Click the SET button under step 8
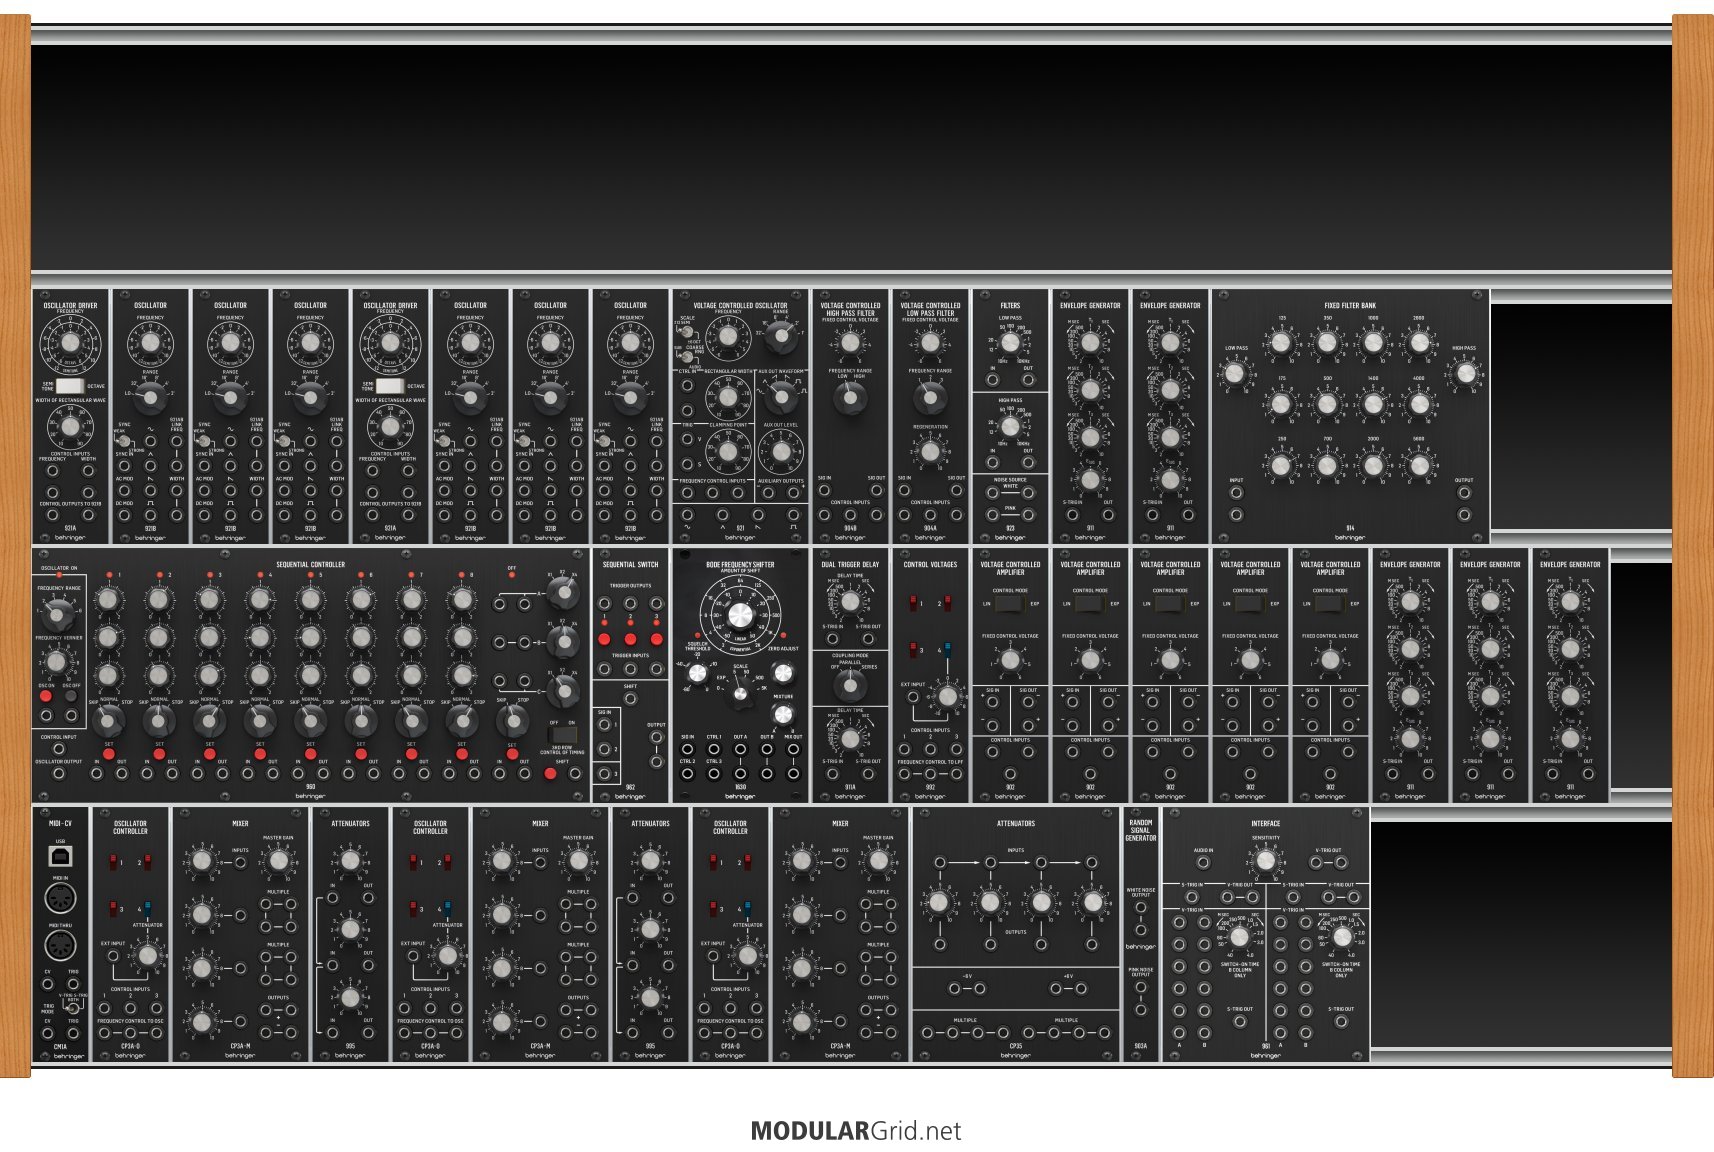This screenshot has height=1152, width=1714. [461, 753]
